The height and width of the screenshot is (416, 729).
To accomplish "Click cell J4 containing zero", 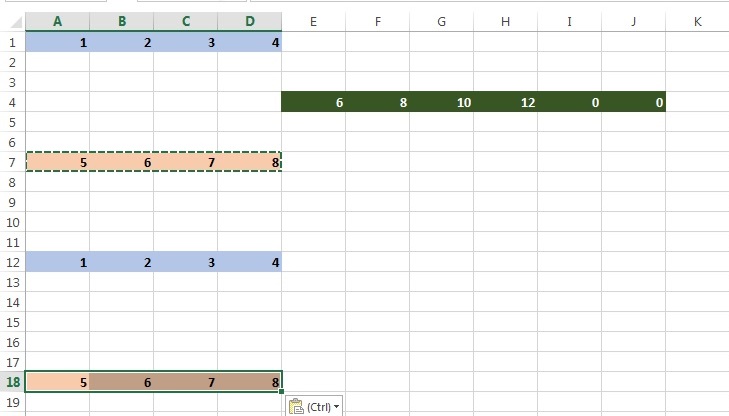I will [633, 102].
